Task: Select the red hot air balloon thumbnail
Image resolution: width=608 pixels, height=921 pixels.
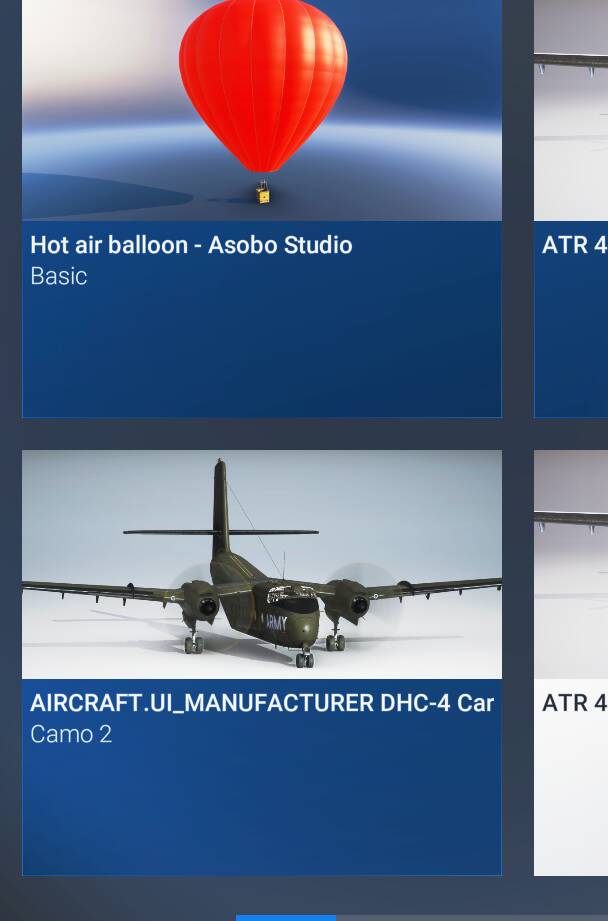Action: pos(262,110)
